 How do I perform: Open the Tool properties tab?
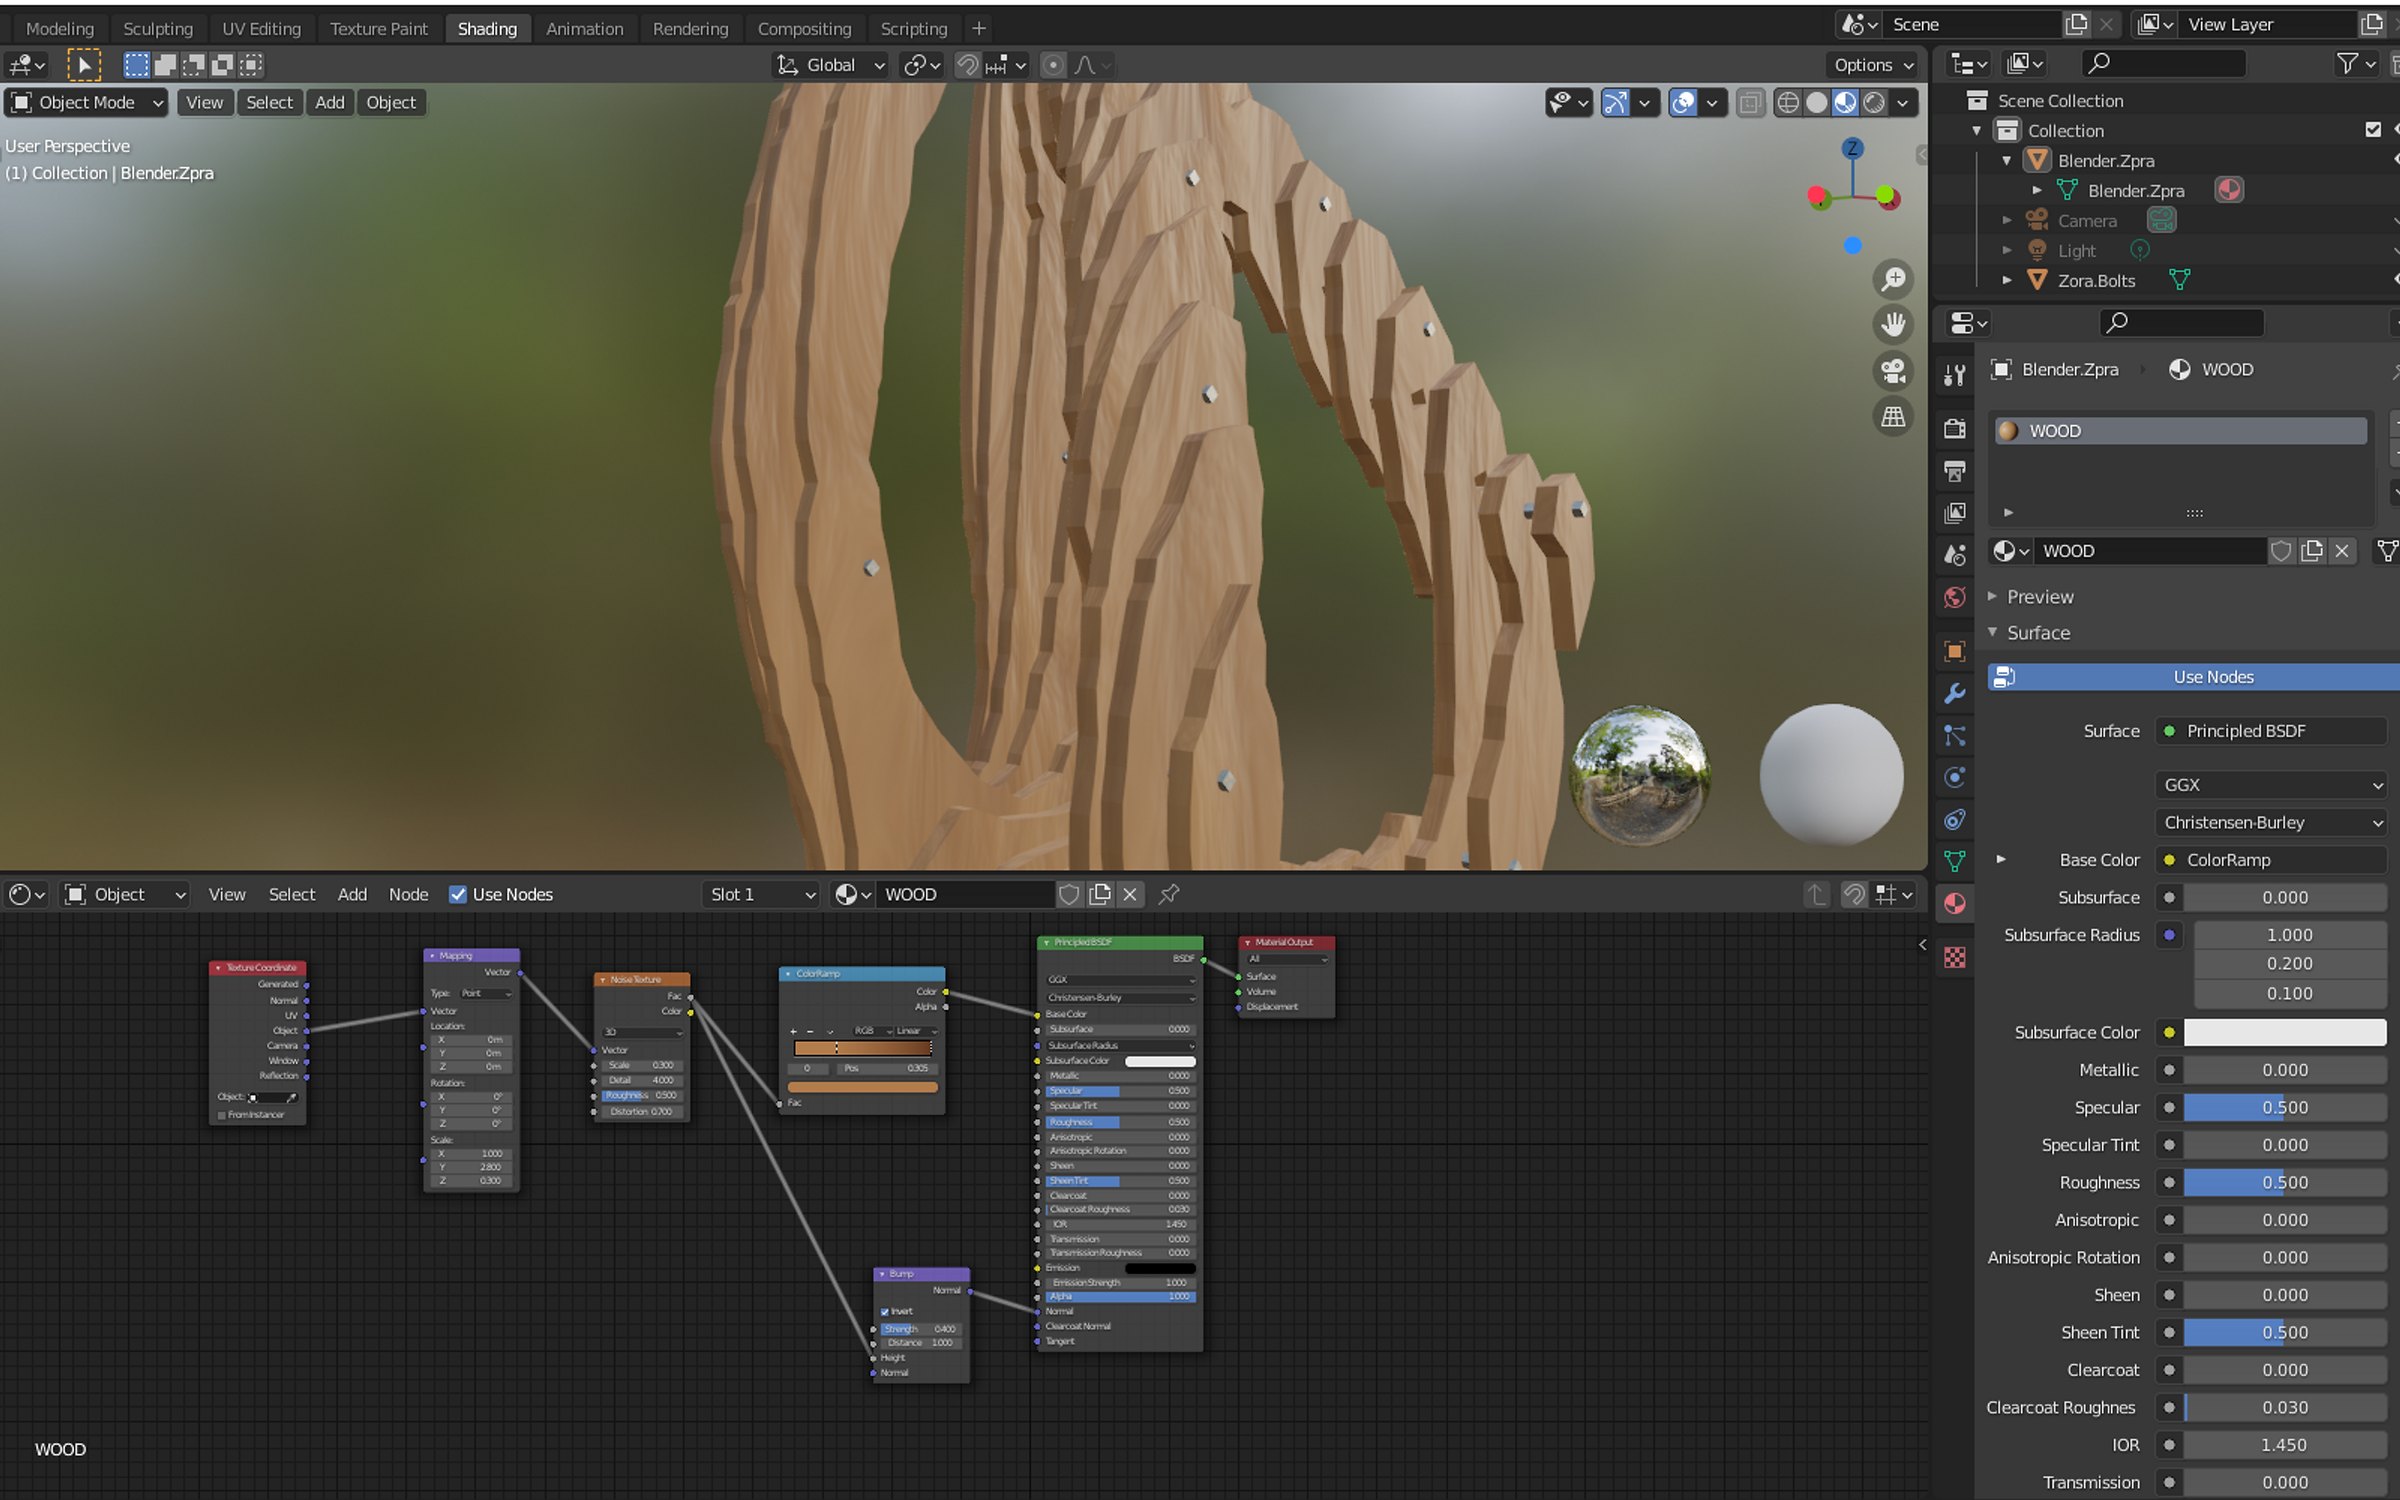click(x=1954, y=375)
